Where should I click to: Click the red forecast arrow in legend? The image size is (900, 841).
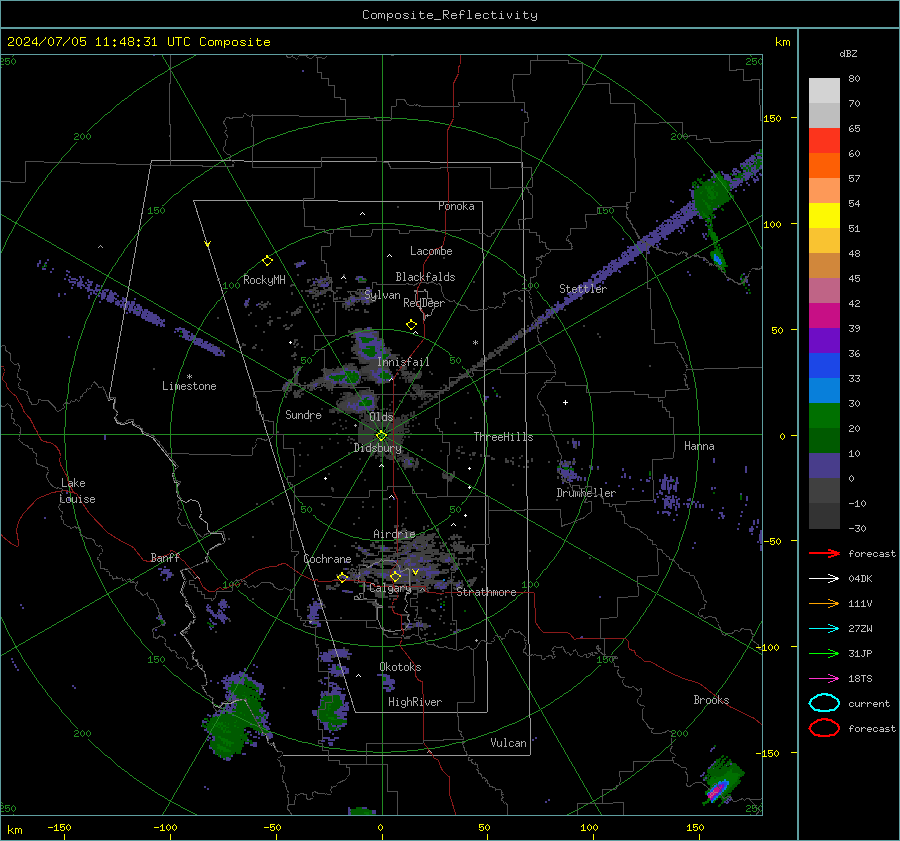[824, 553]
